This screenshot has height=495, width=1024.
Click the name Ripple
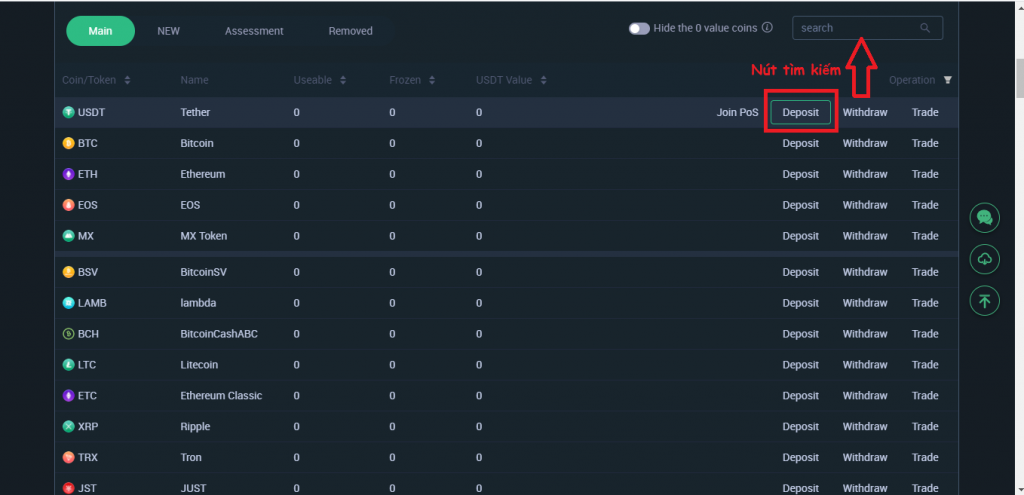point(195,426)
